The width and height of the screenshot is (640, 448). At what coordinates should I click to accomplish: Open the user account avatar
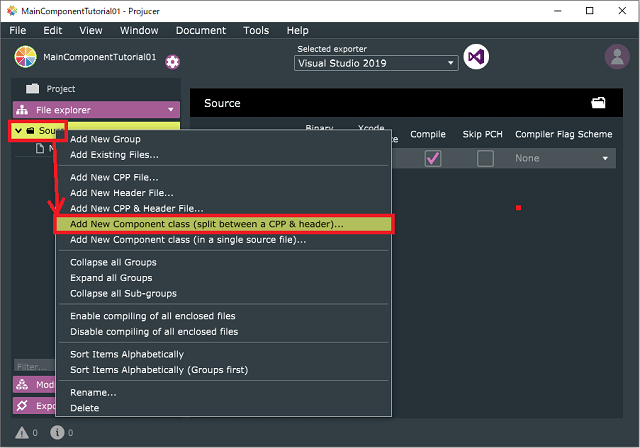[x=617, y=57]
